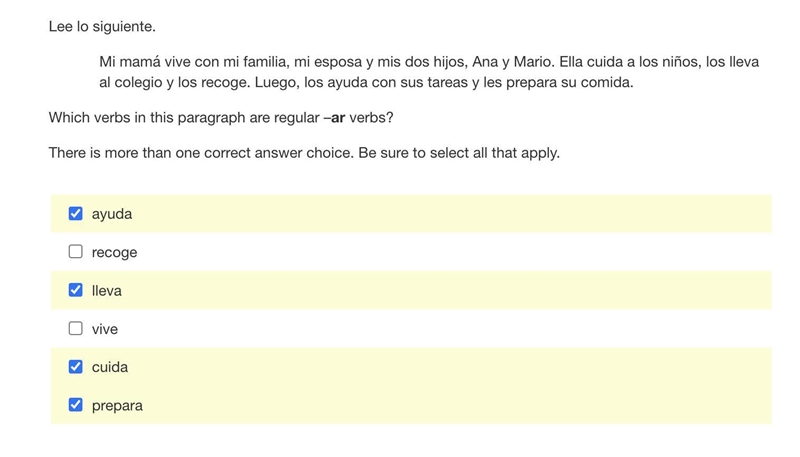Check the recoge checkbox
This screenshot has width=800, height=457.
[x=76, y=251]
